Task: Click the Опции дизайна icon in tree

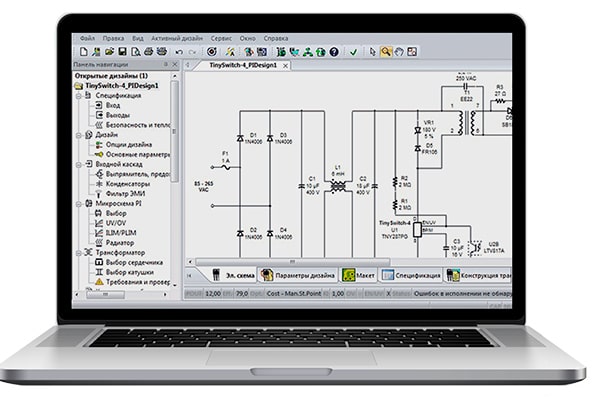Action: [x=99, y=144]
